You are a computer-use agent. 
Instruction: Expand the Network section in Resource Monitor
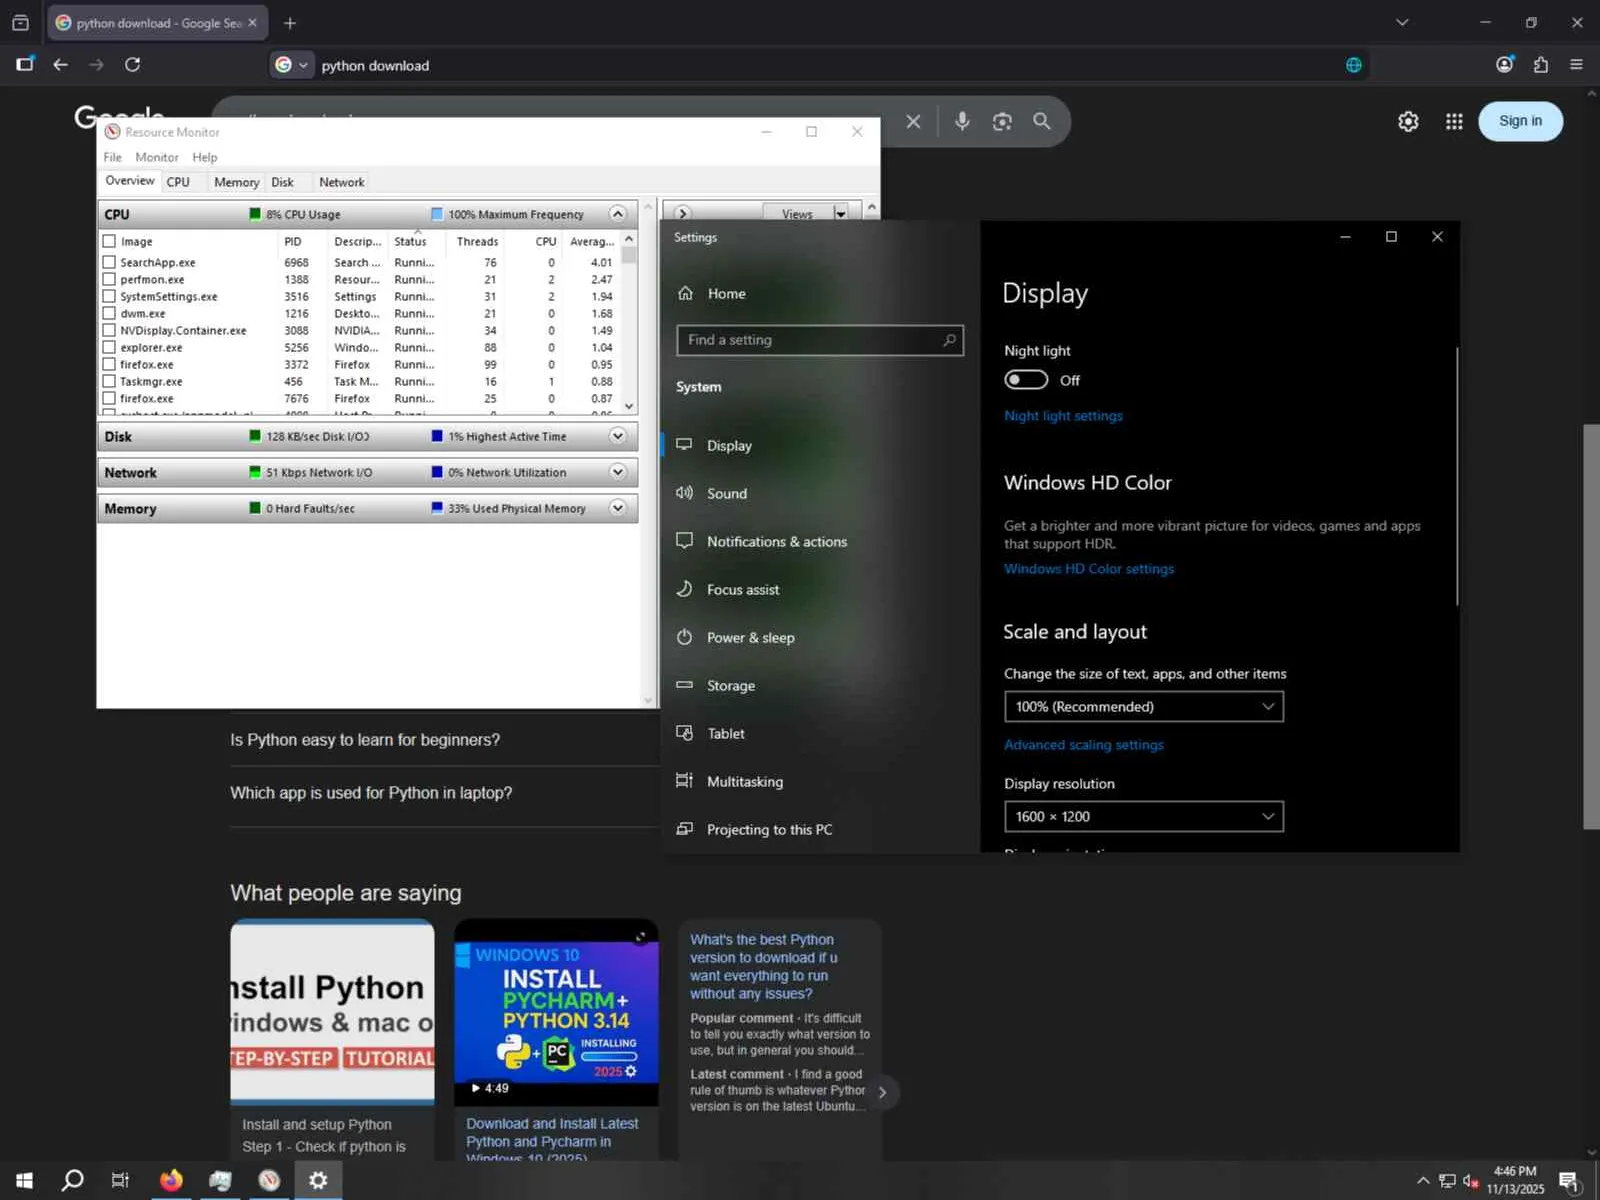coord(617,472)
